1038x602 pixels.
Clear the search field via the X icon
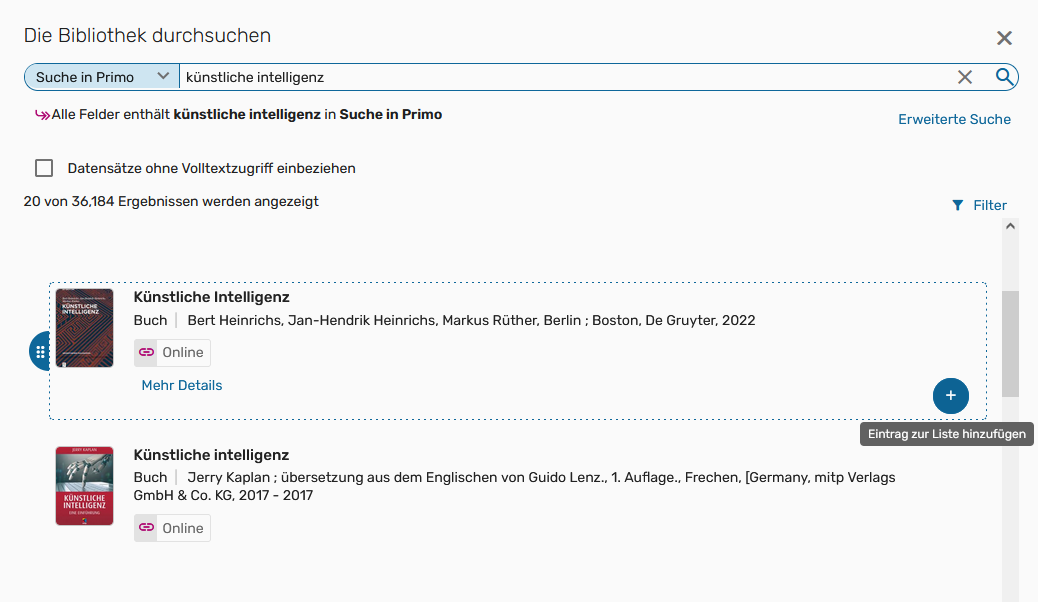tap(964, 76)
